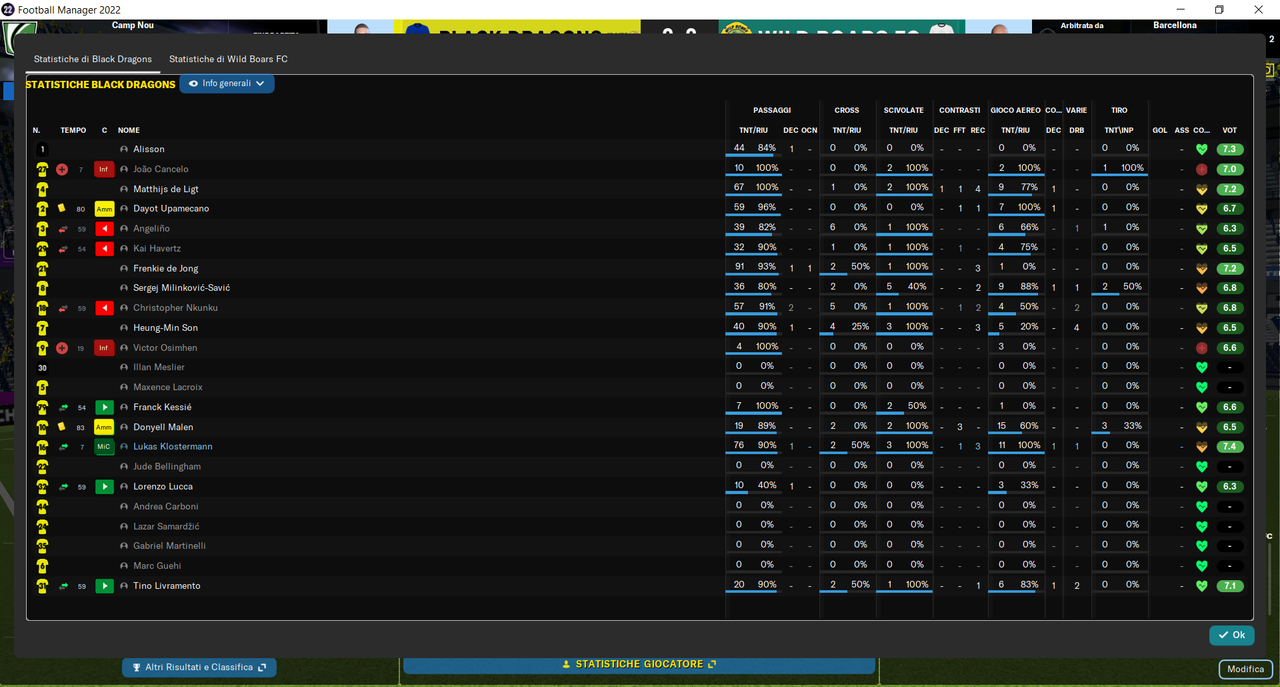Switch to Statistiche di Black Dragons tab
The width and height of the screenshot is (1280, 687).
click(x=93, y=59)
